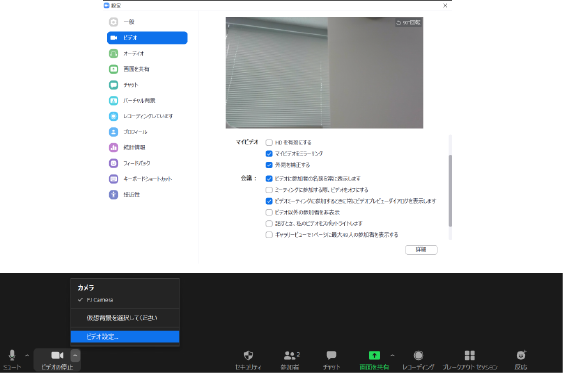Open Security (セキュリティ) shield icon in toolbar

click(x=248, y=355)
